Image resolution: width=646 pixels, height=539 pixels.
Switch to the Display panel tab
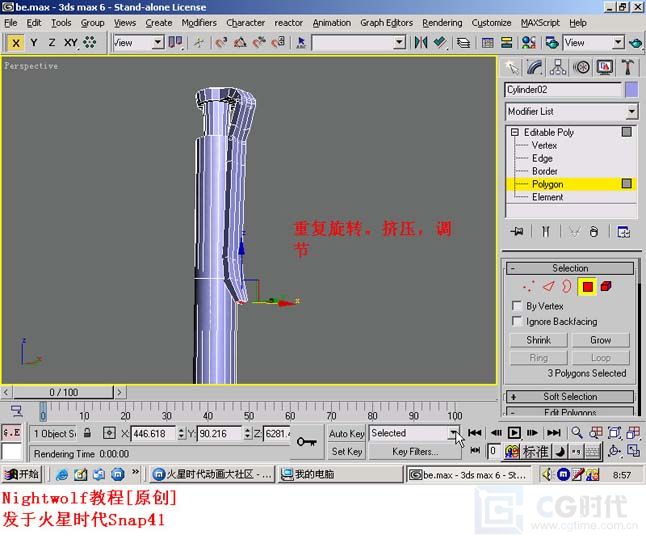[604, 68]
